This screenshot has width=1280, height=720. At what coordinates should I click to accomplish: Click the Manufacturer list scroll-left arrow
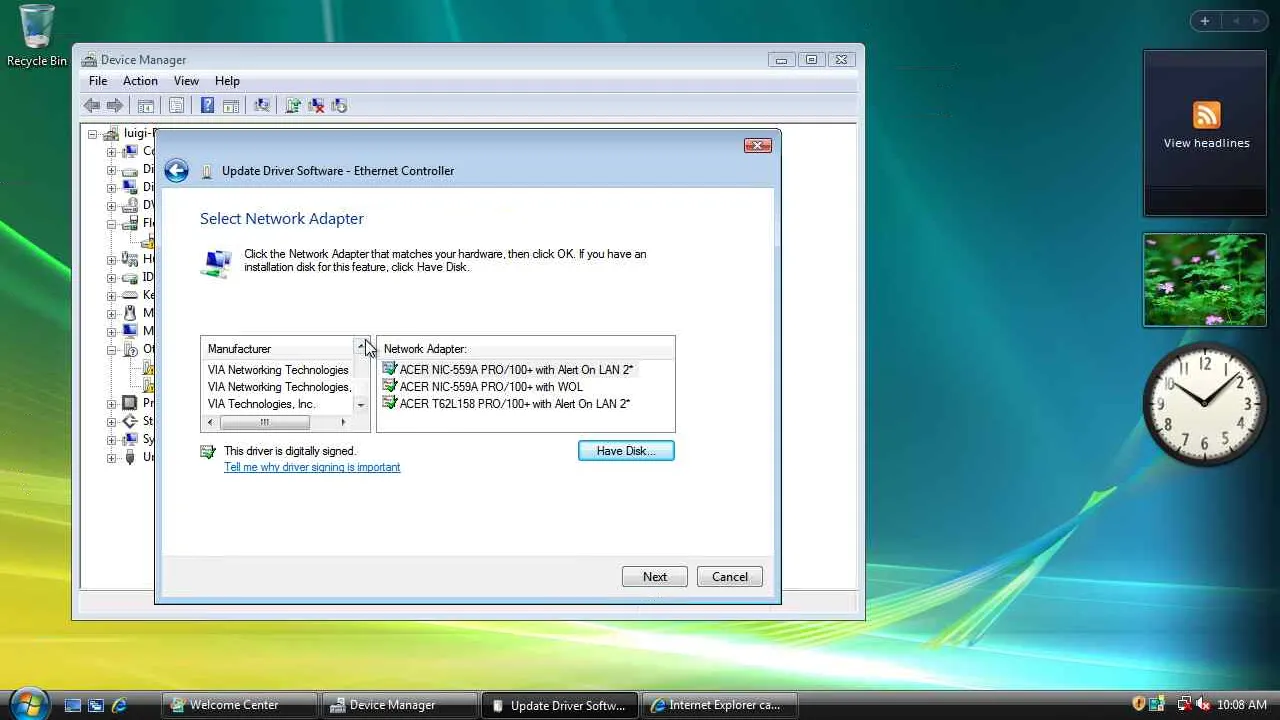pos(210,423)
